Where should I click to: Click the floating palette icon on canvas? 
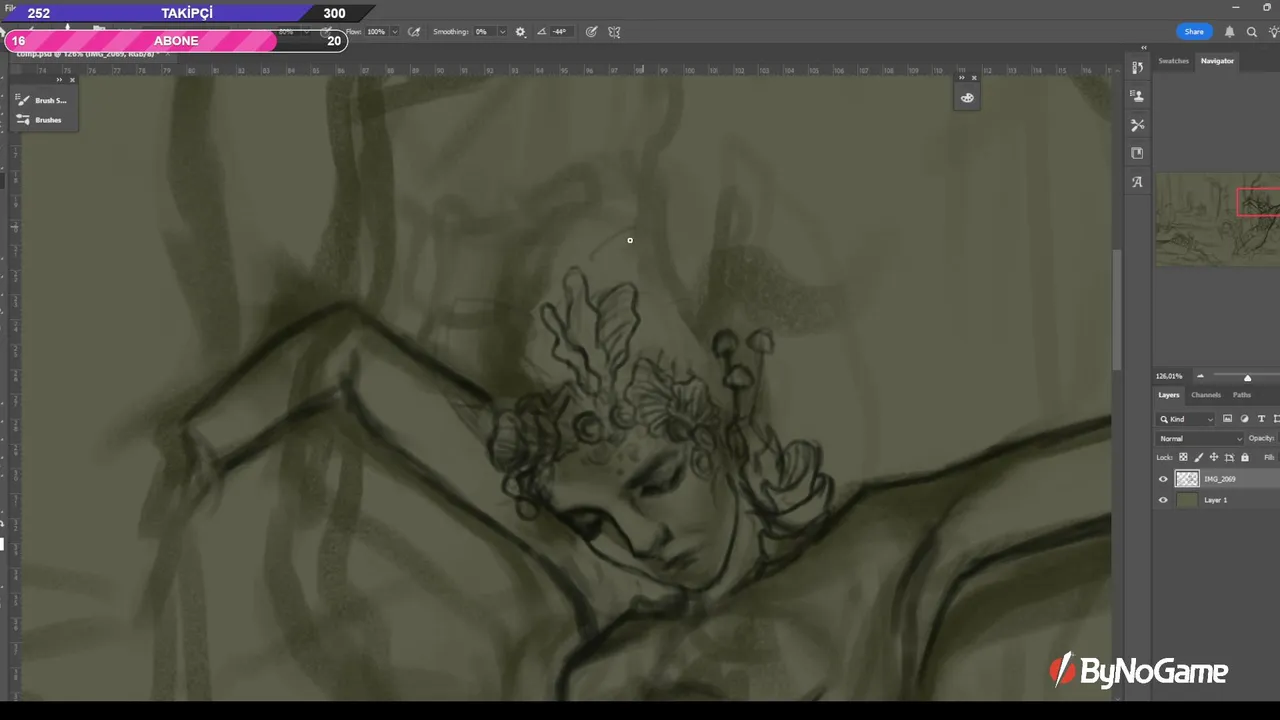(967, 98)
